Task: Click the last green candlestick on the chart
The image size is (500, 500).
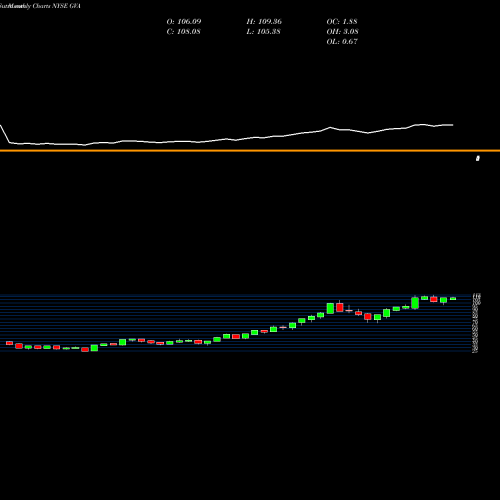Action: [453, 299]
